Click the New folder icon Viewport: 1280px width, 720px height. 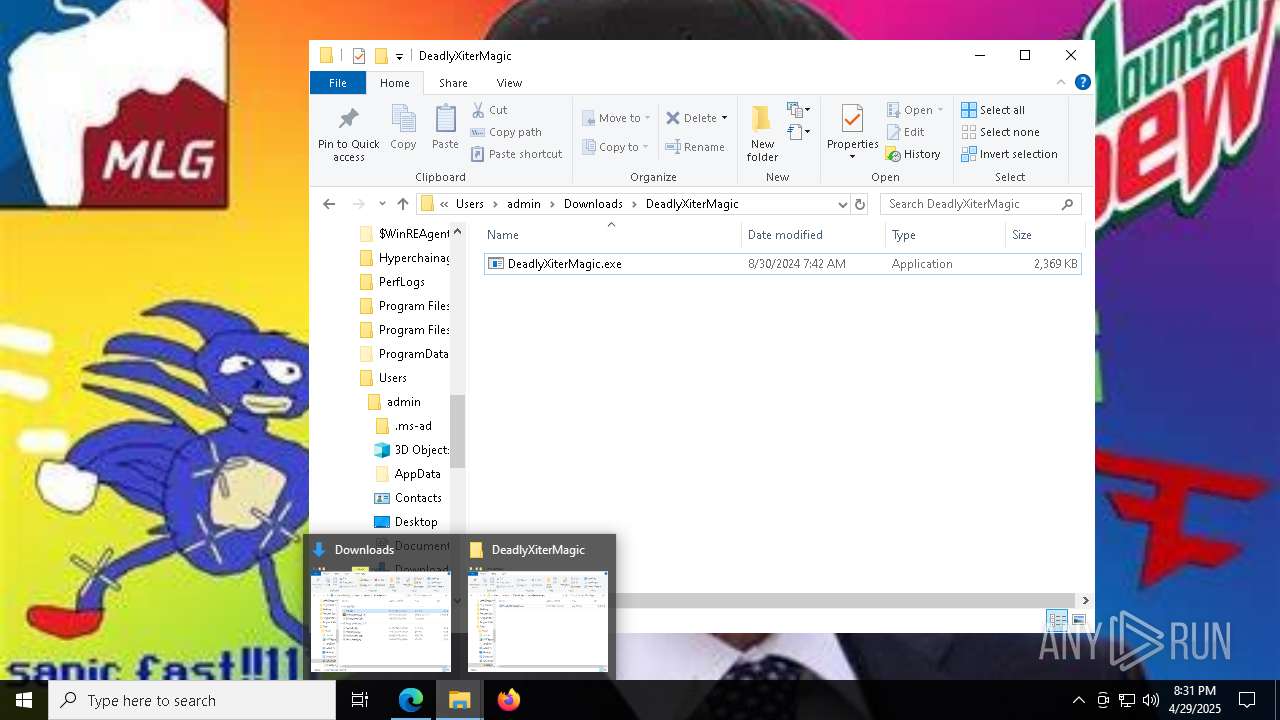coord(762,119)
